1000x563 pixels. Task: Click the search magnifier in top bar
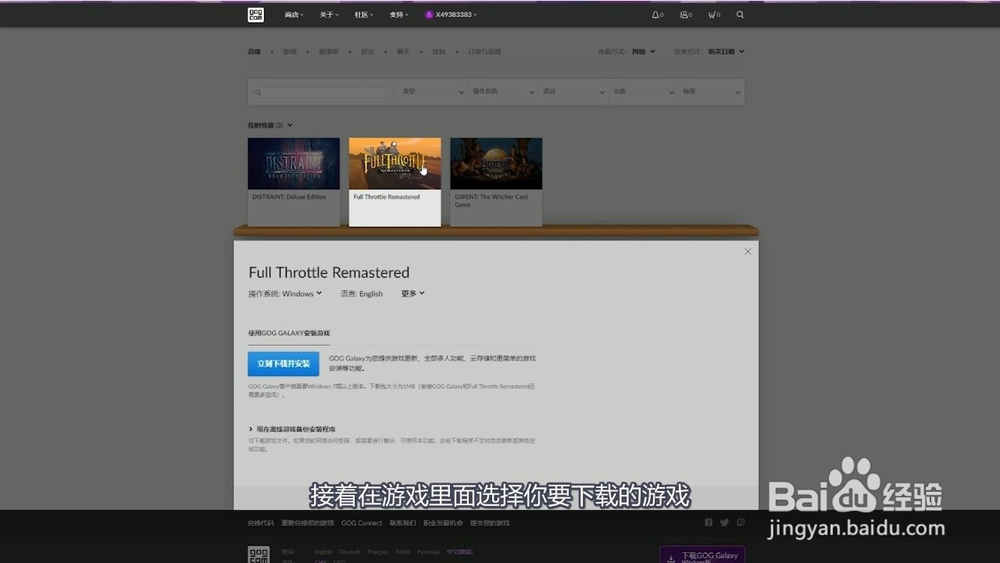(x=740, y=15)
